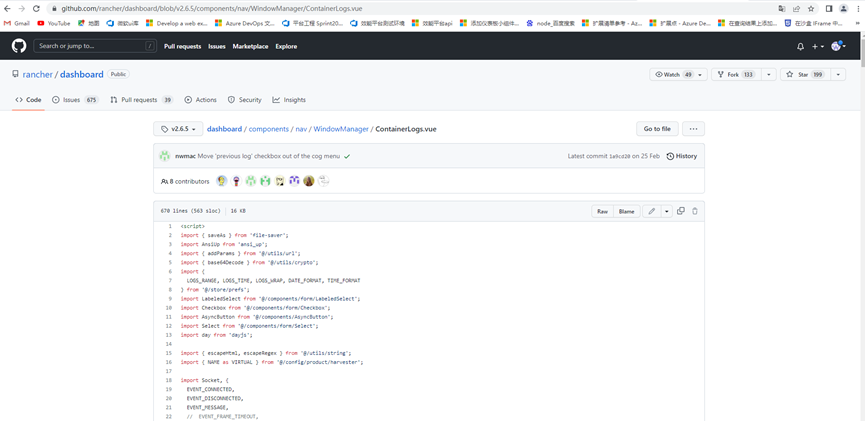Open the file History
This screenshot has height=421, width=865.
[682, 156]
